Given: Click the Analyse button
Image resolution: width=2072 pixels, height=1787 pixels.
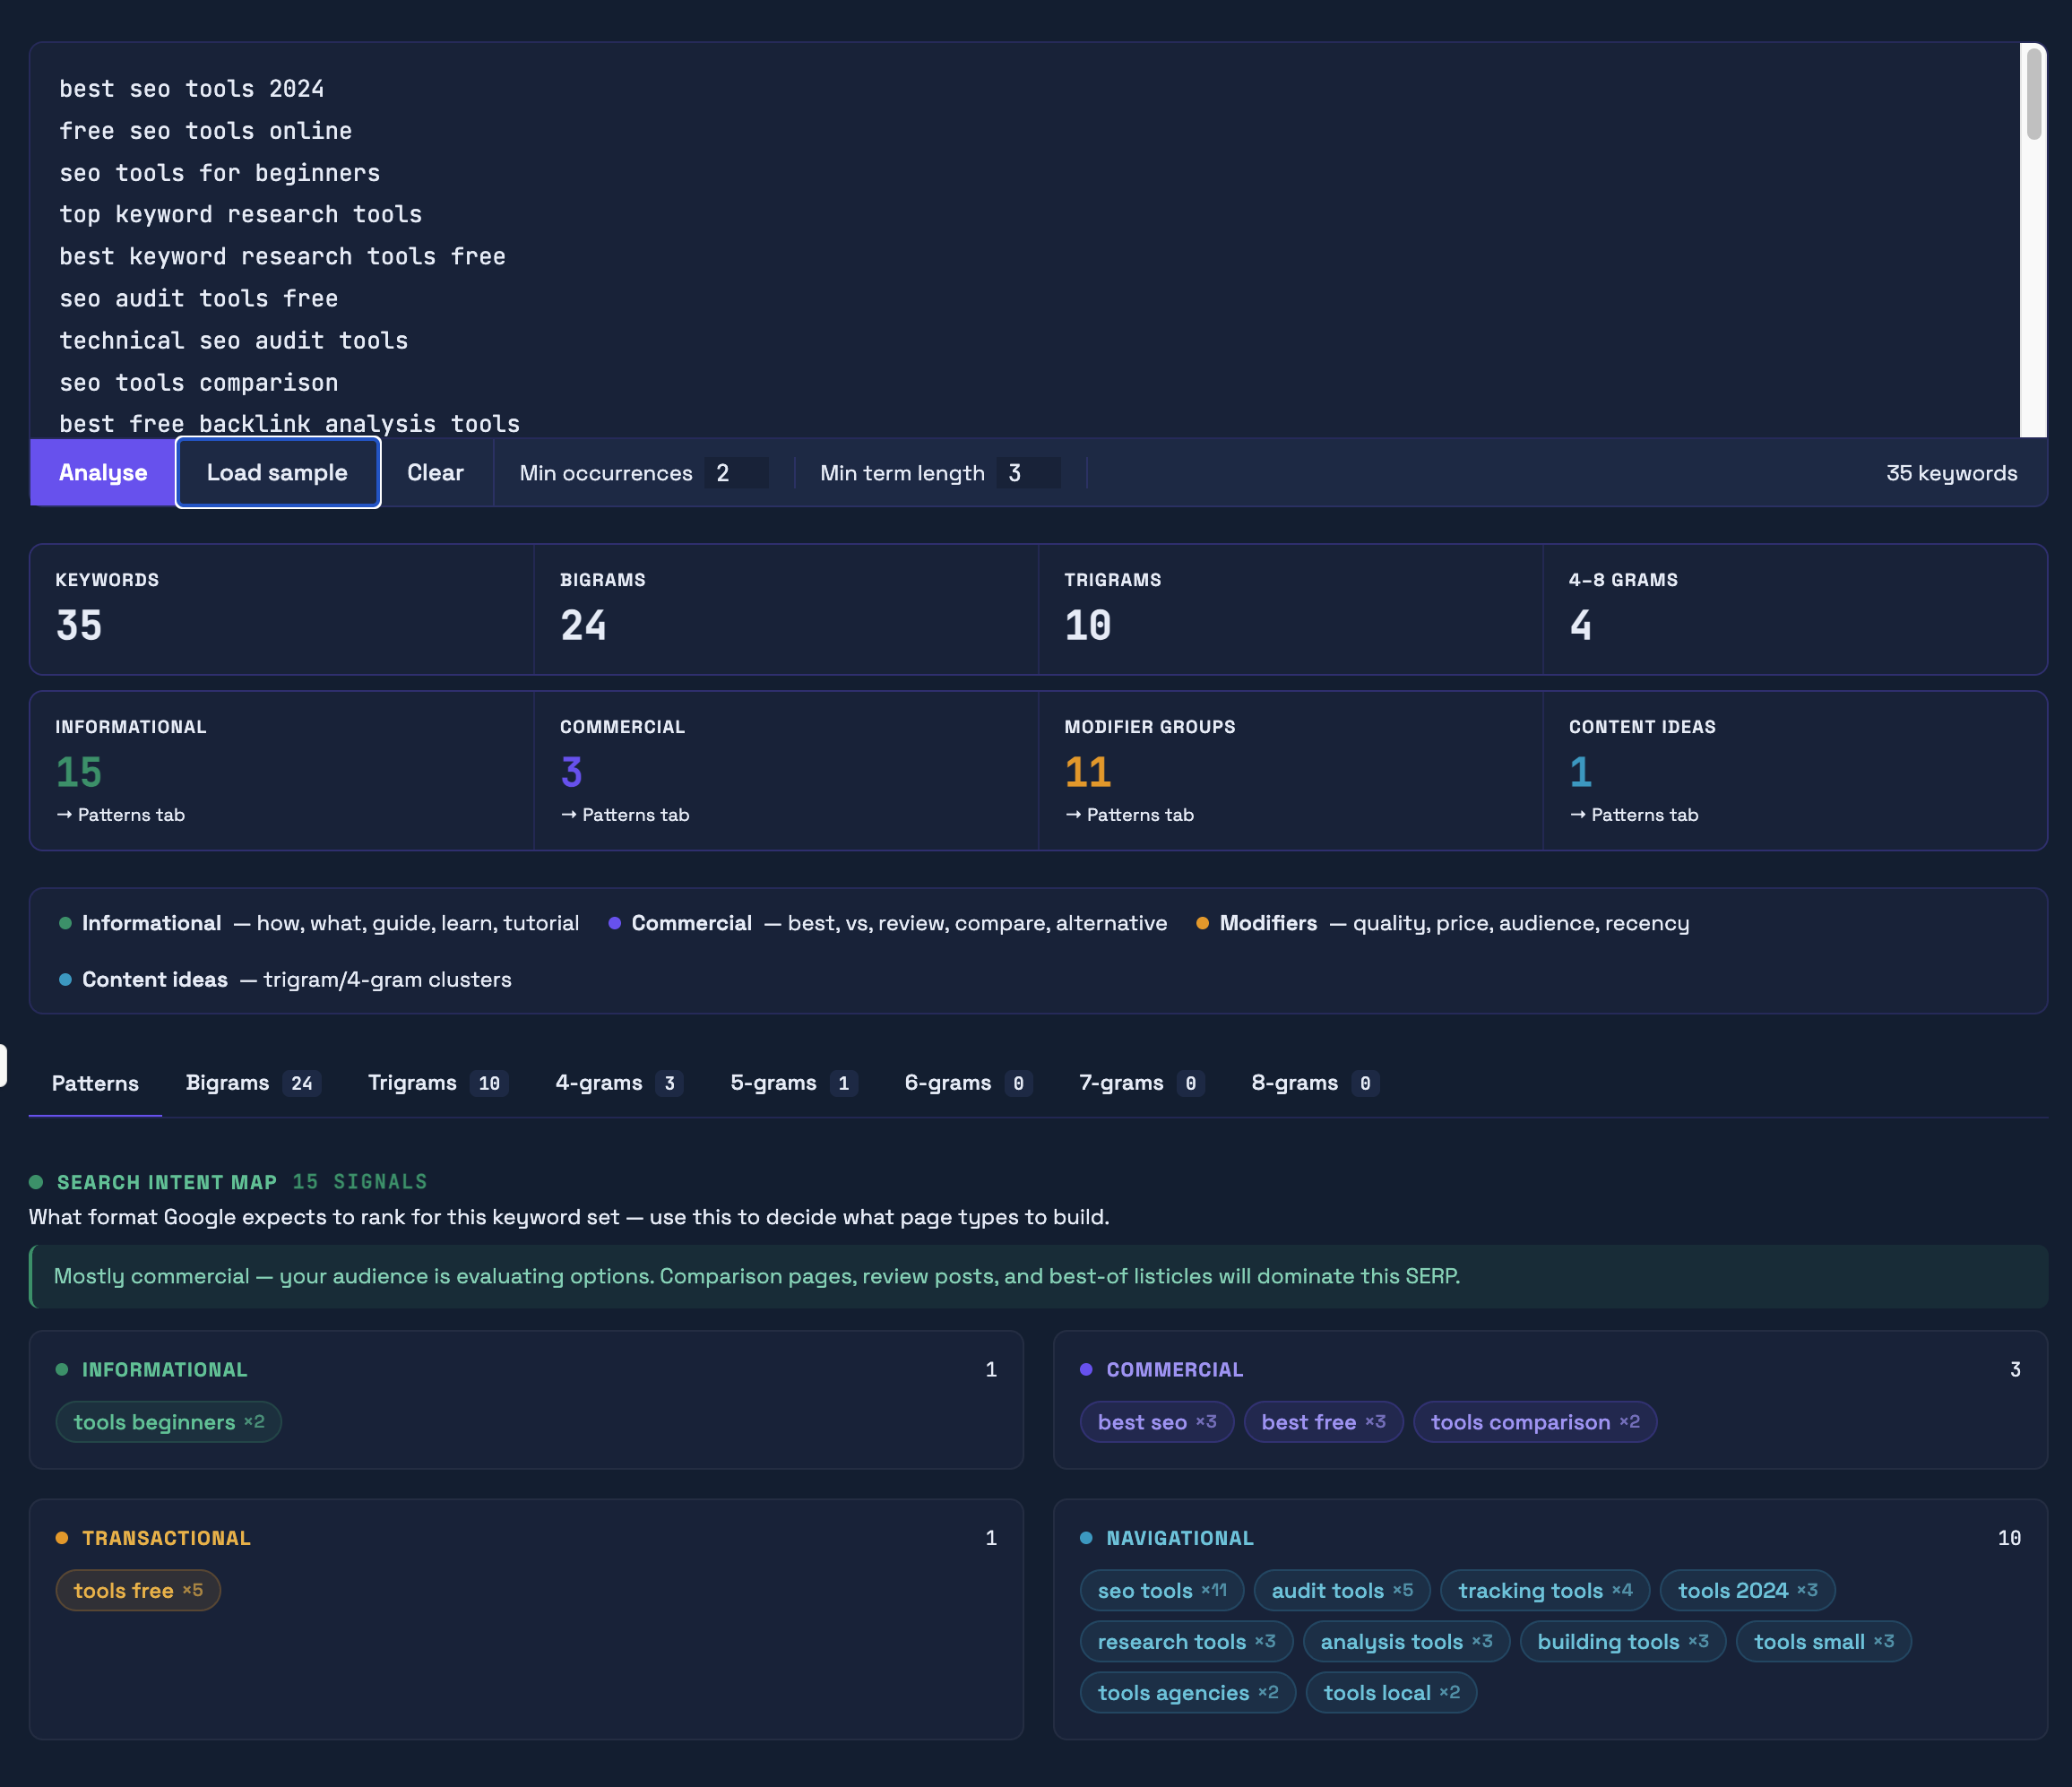Looking at the screenshot, I should [x=103, y=473].
